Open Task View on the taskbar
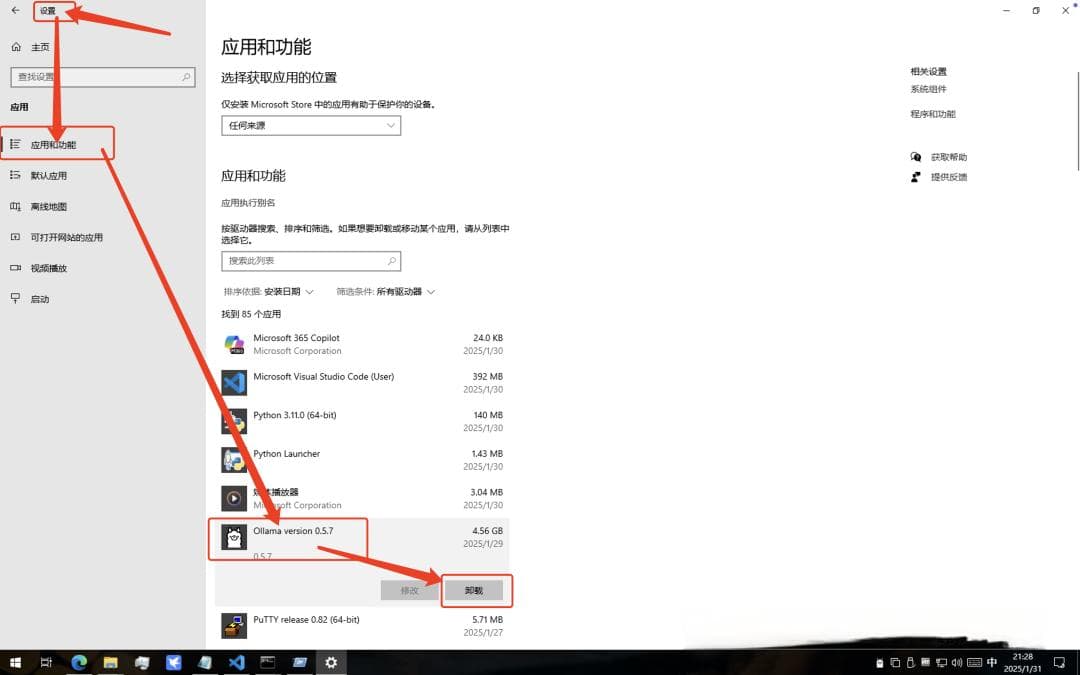1080x675 pixels. tap(46, 663)
